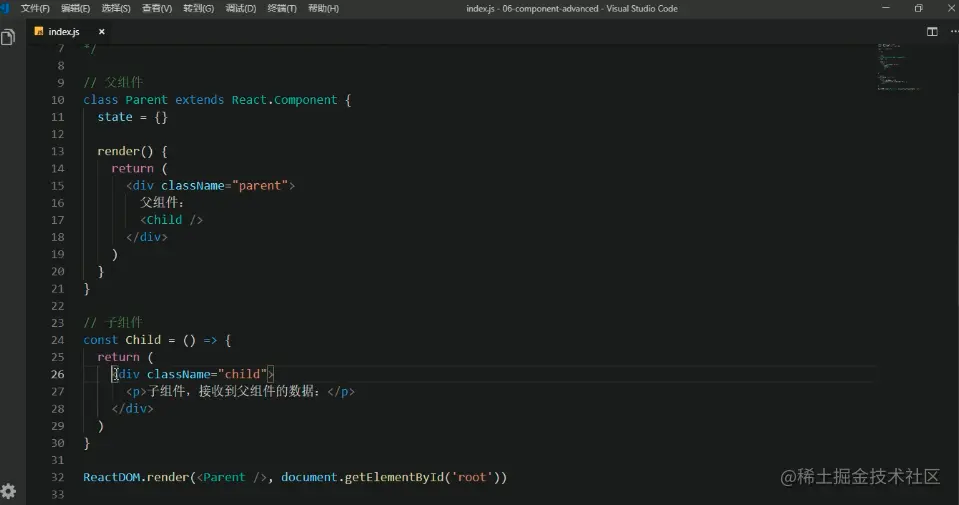This screenshot has width=959, height=505.
Task: Open the 编辑(E) menu
Action: click(x=75, y=9)
